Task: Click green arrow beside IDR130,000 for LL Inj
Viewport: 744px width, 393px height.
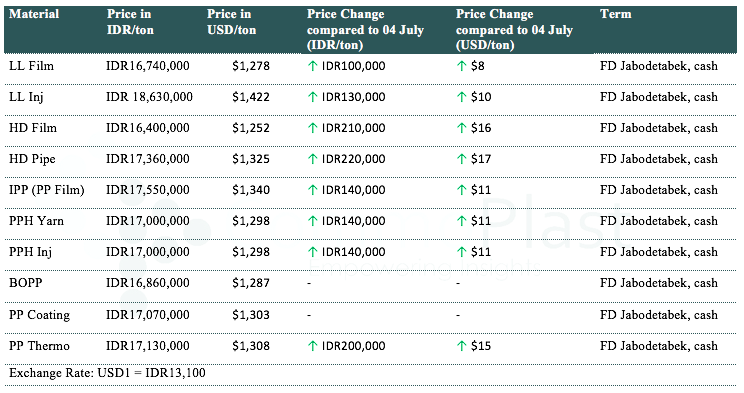Action: (x=312, y=97)
